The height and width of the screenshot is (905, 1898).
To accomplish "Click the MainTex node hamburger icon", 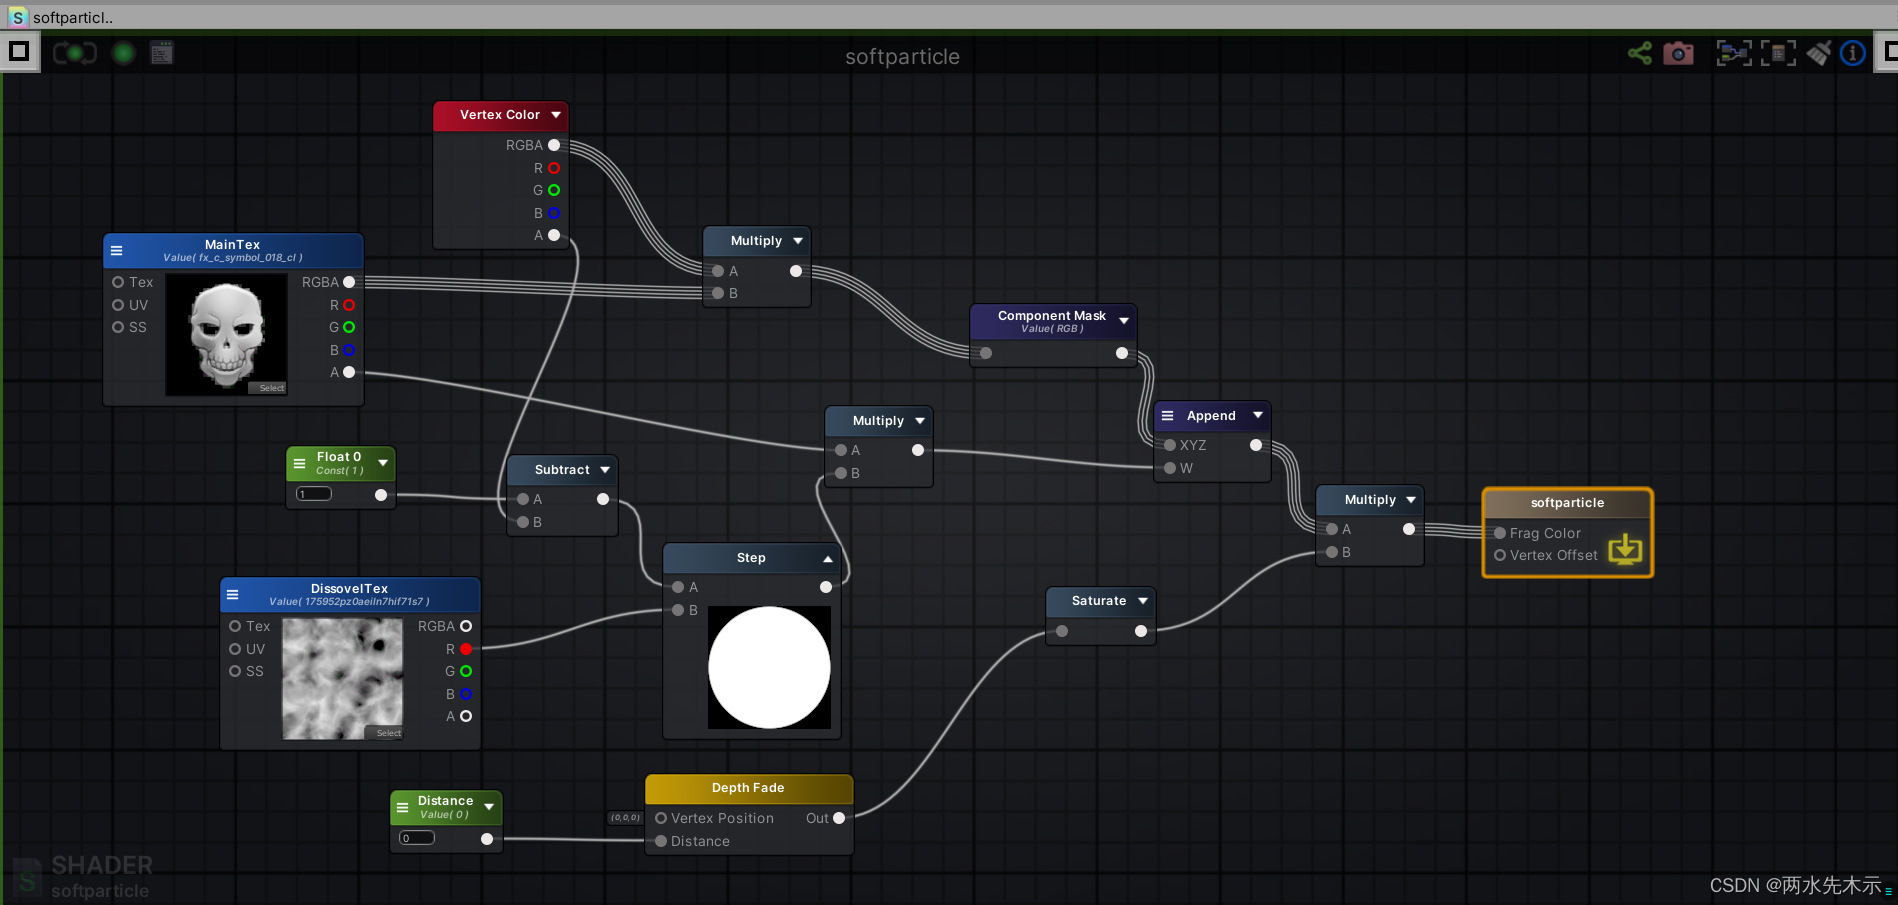I will pos(117,251).
